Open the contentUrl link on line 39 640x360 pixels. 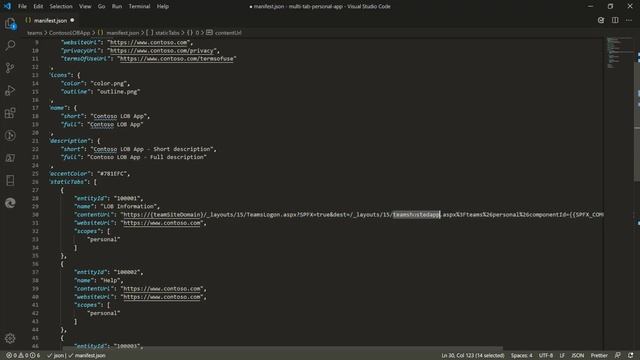pyautogui.click(x=162, y=289)
